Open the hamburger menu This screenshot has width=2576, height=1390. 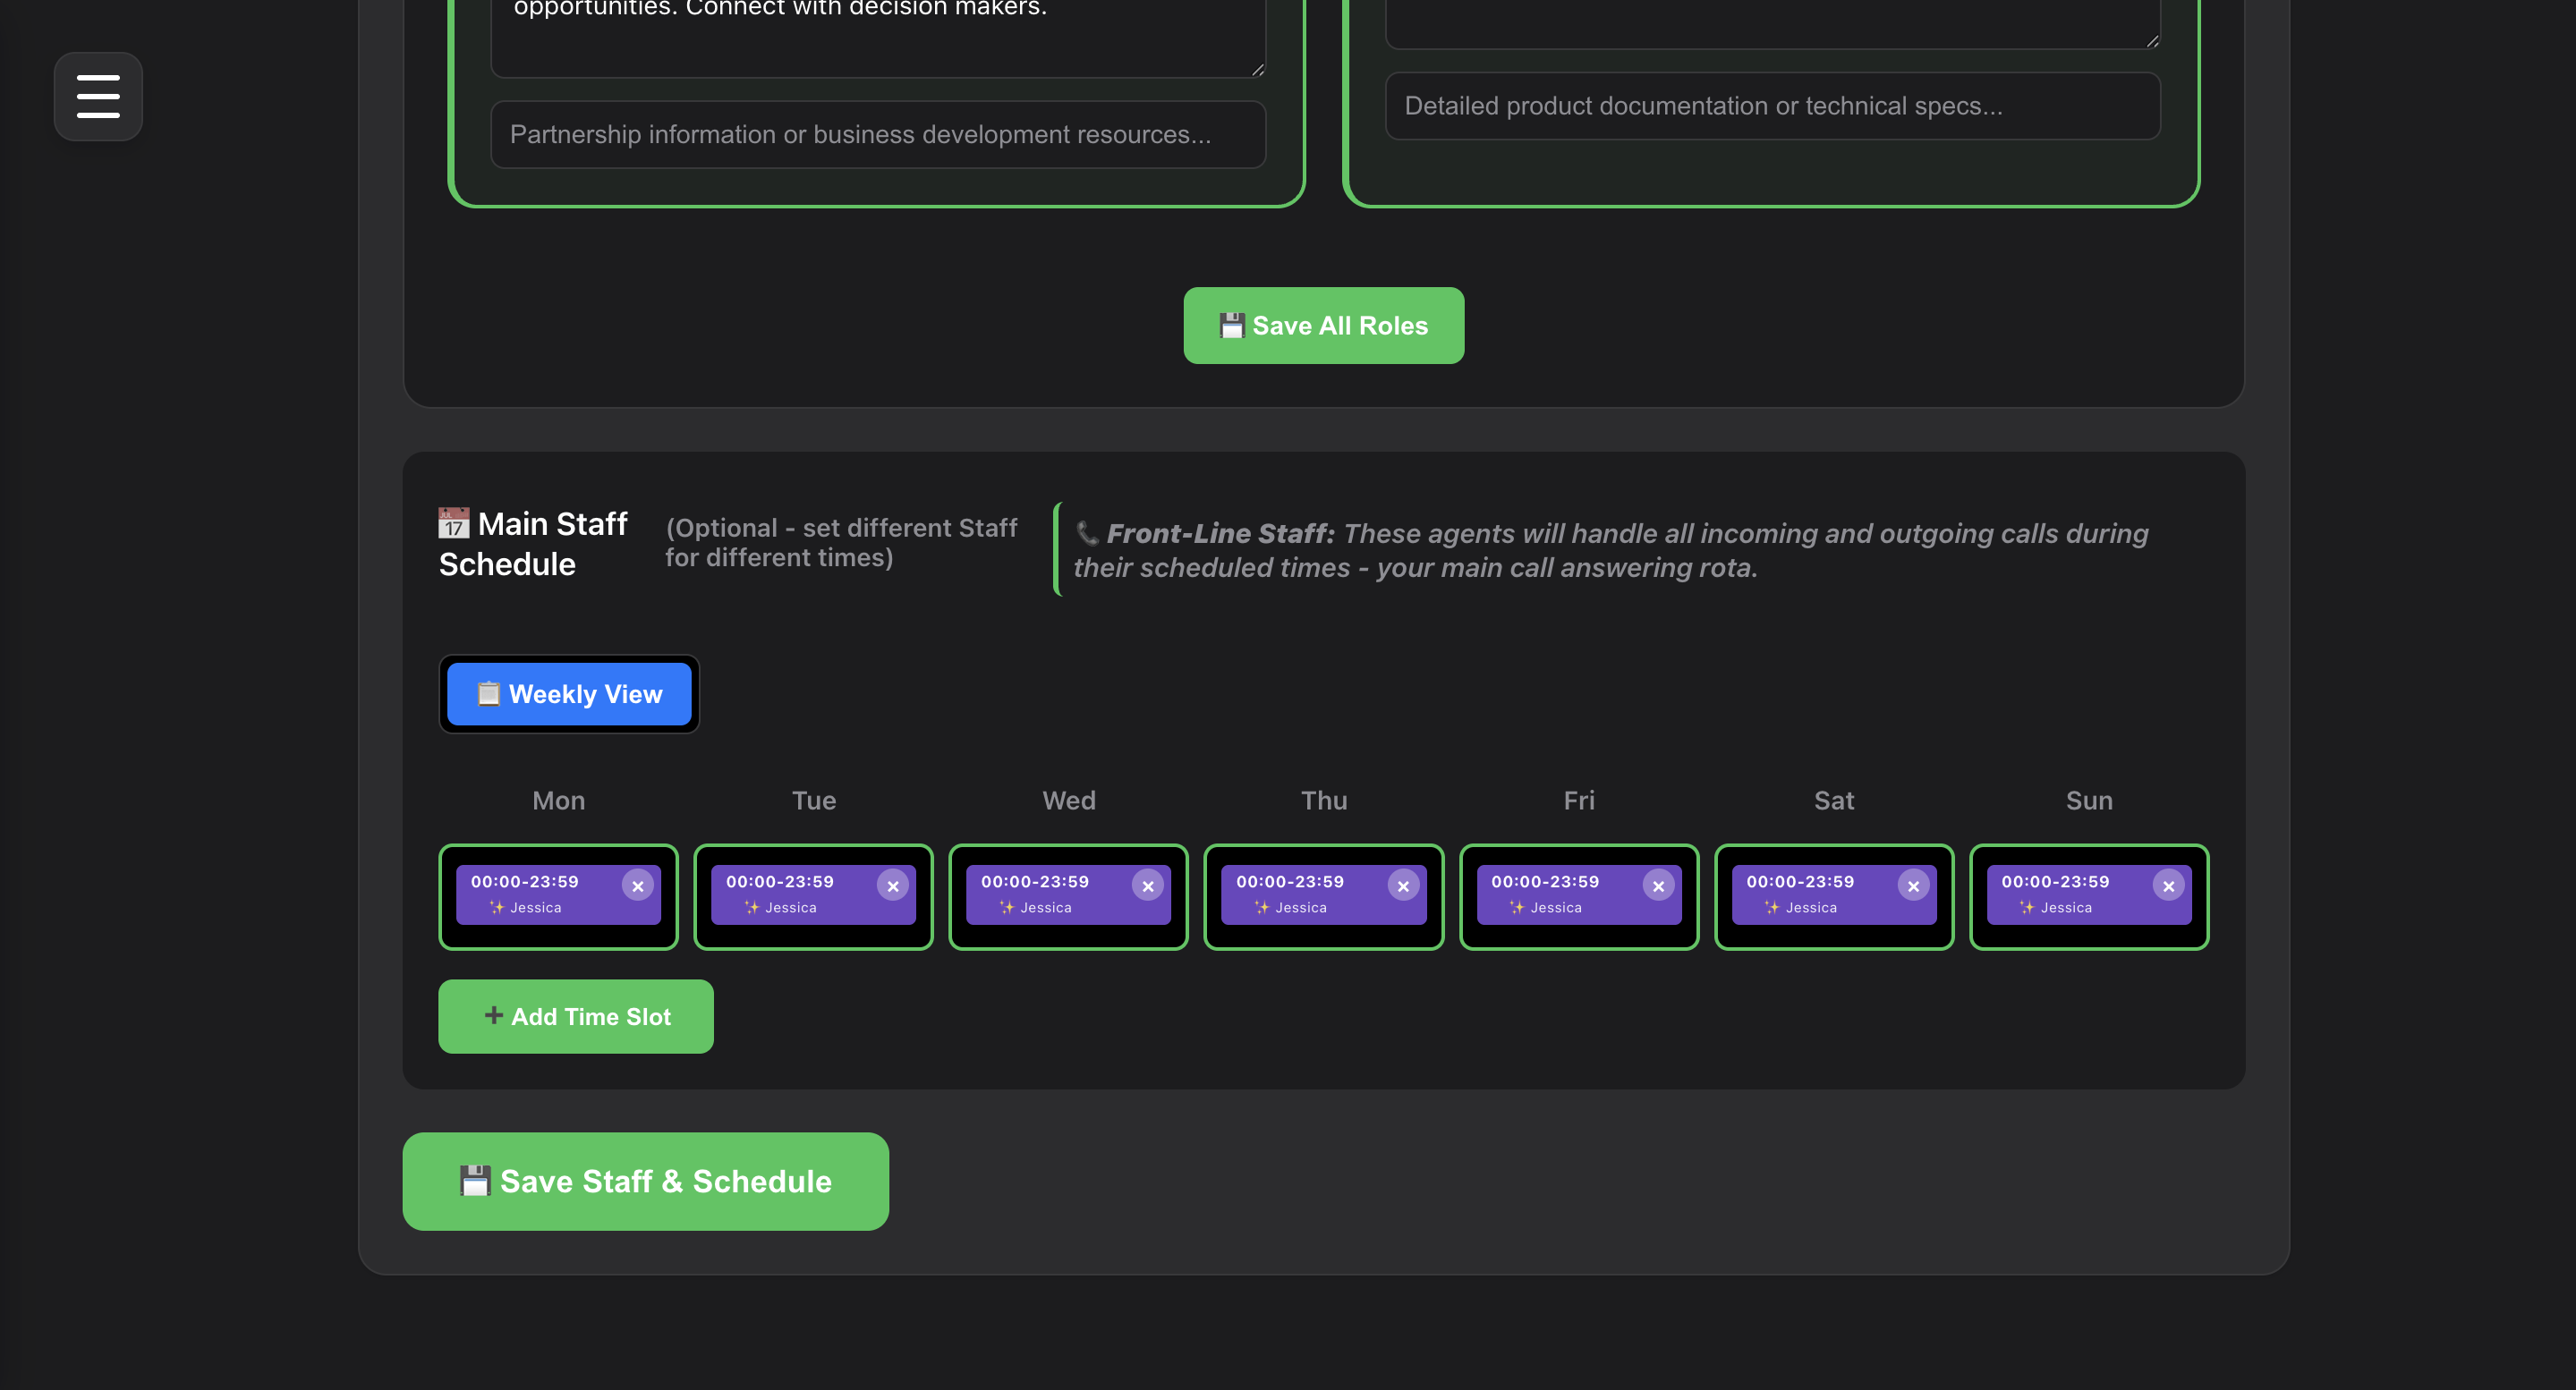click(98, 96)
